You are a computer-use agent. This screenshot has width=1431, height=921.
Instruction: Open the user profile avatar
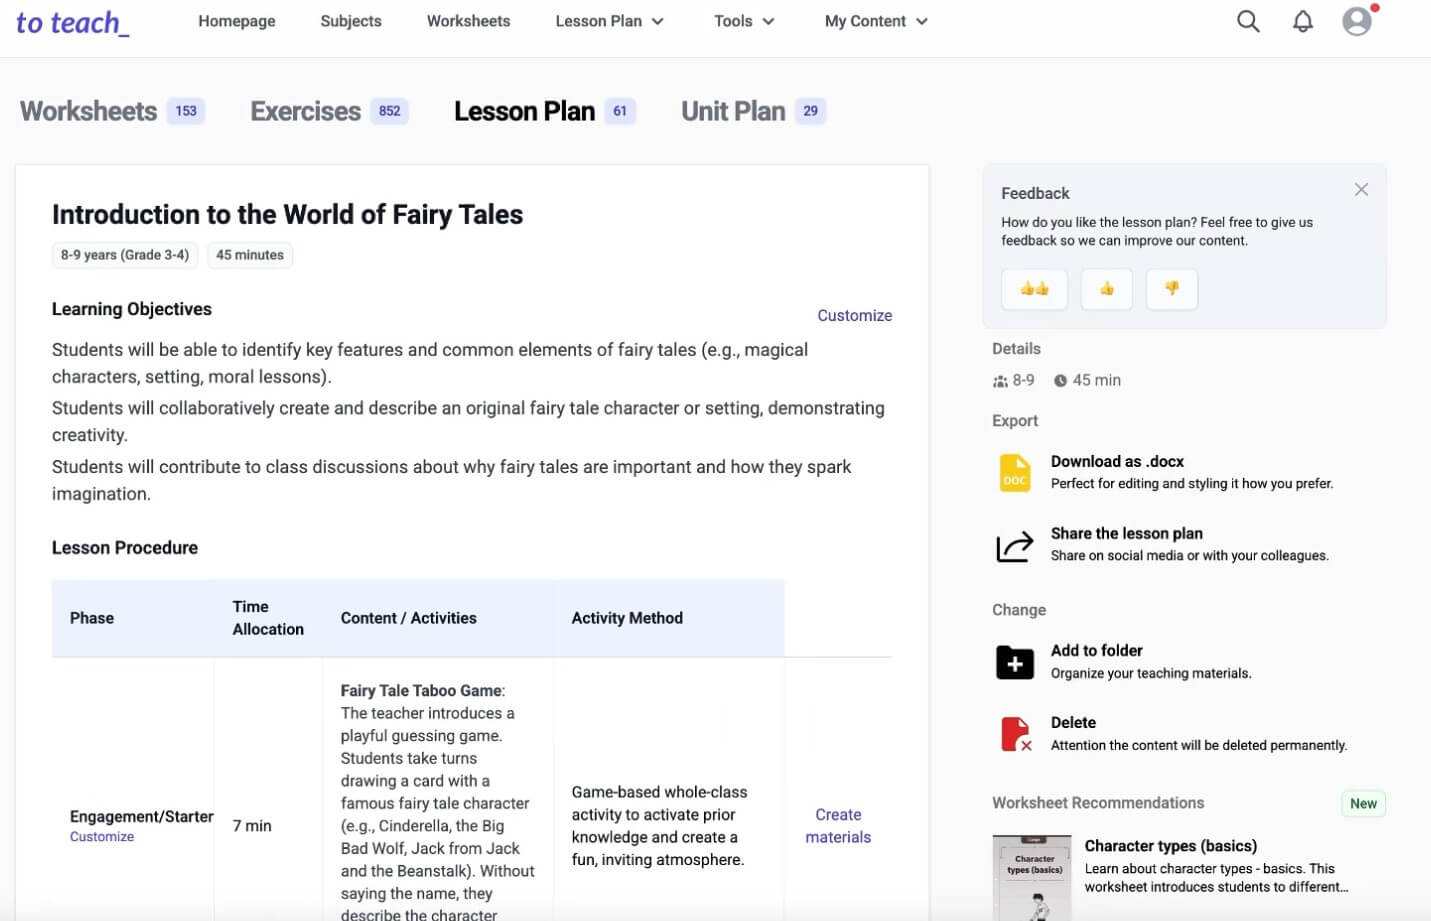click(1357, 21)
